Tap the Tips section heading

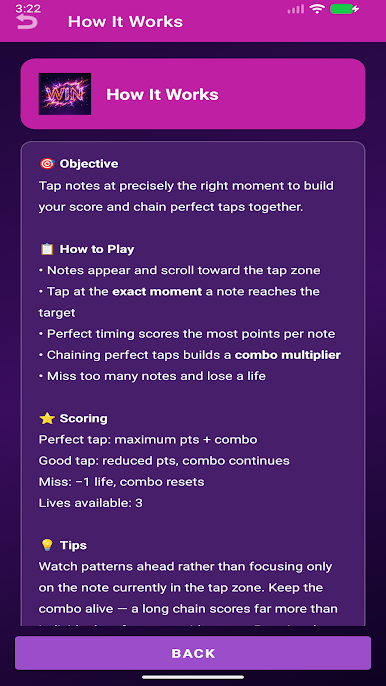(x=74, y=546)
